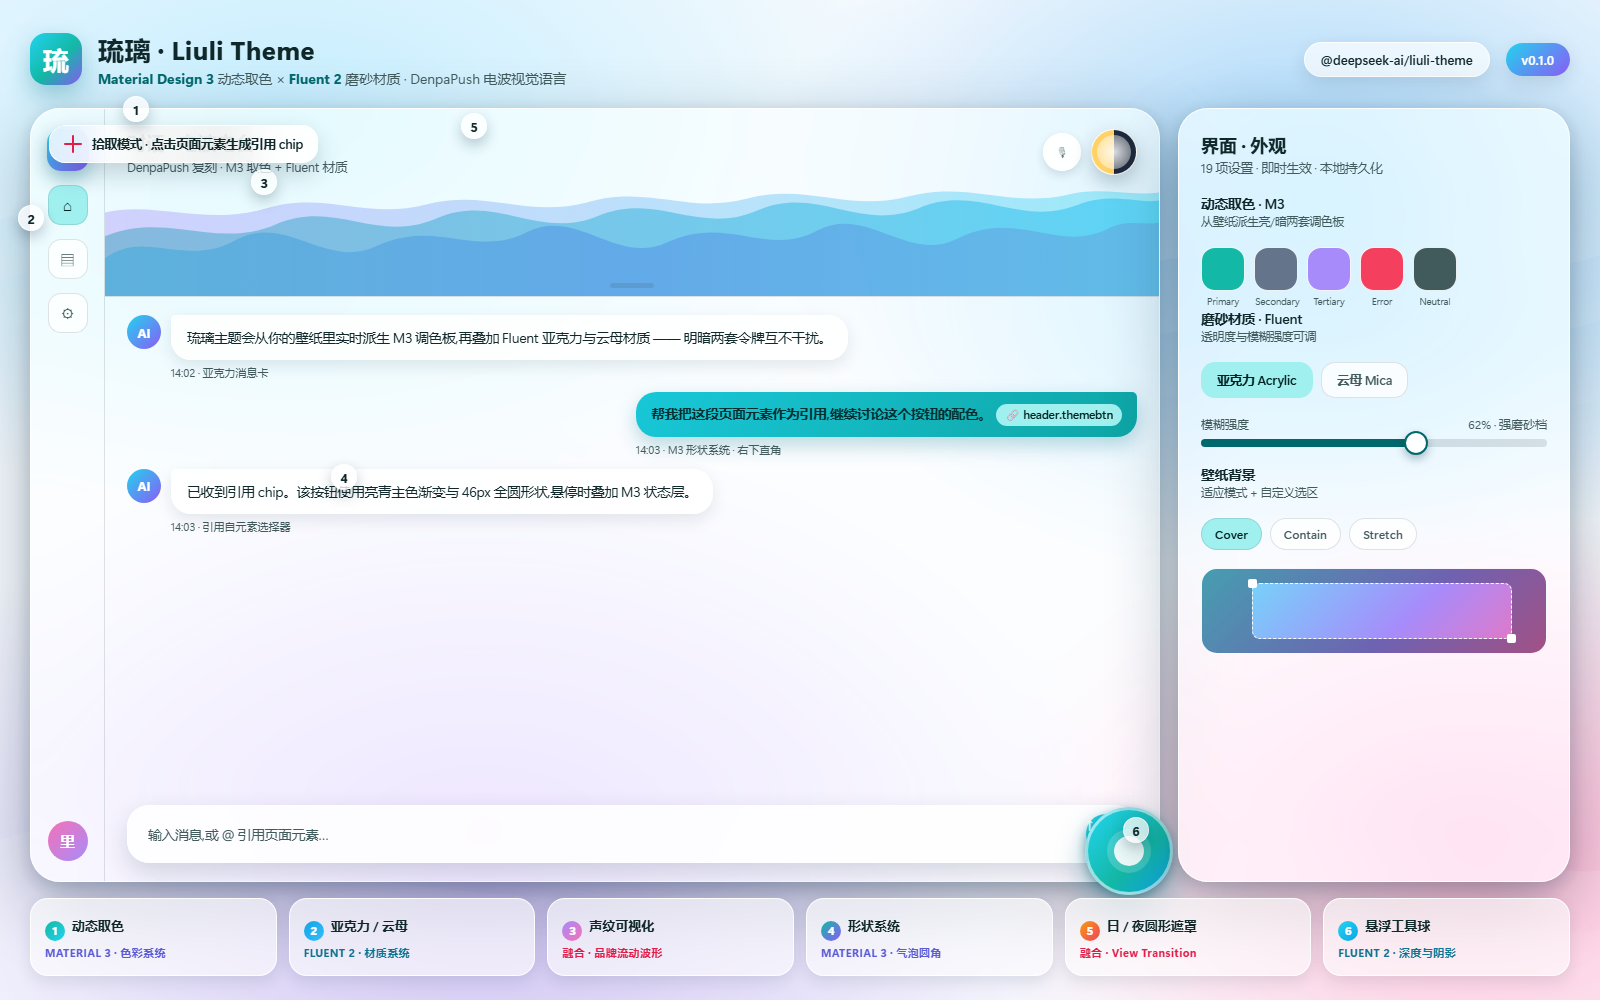The height and width of the screenshot is (1000, 1600).
Task: Open the 声纹可视化 feature card
Action: pyautogui.click(x=670, y=937)
